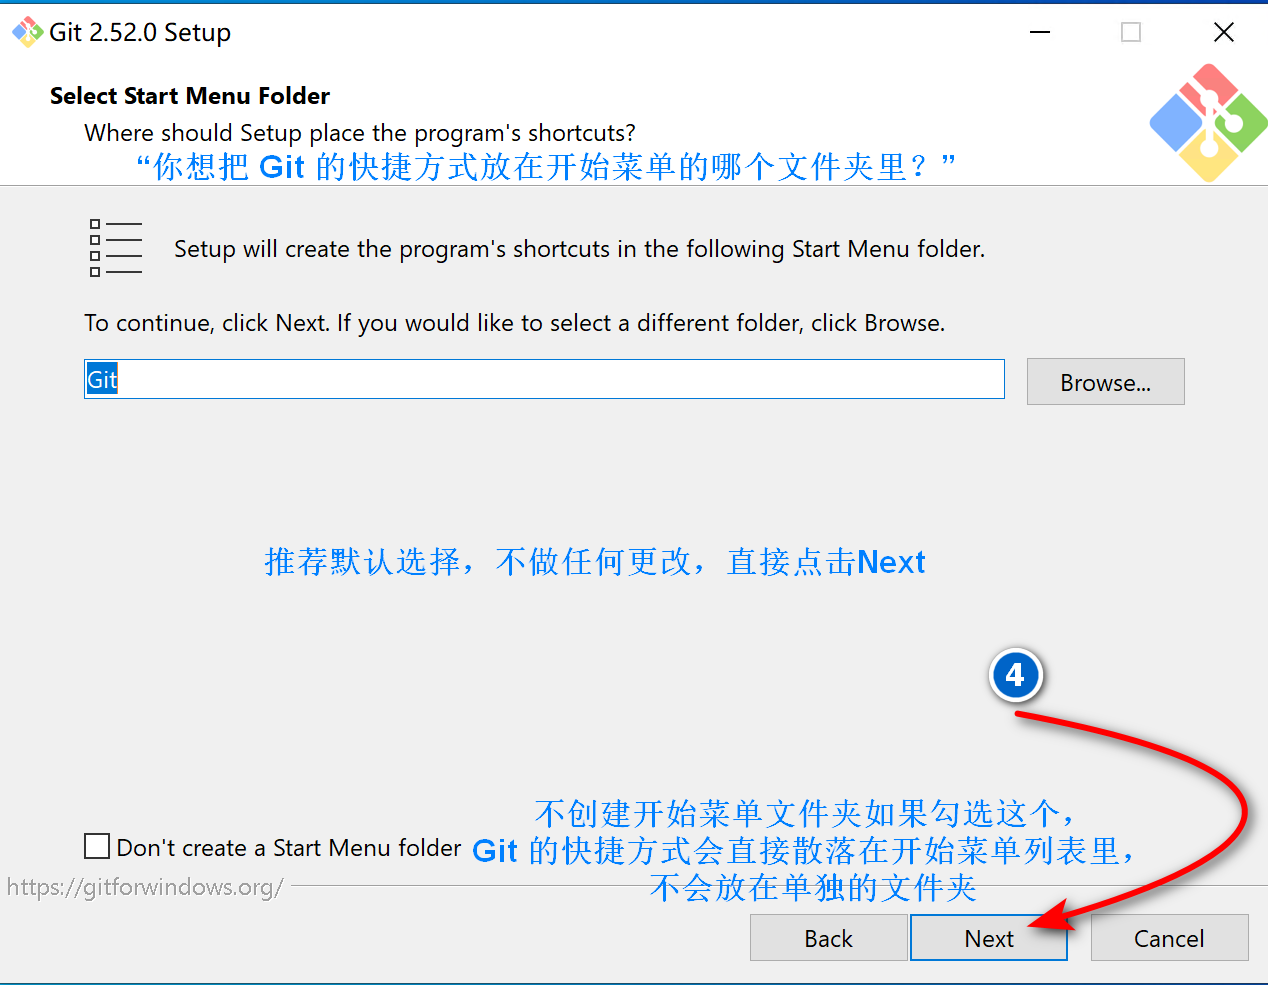
Task: Click the Git 2.52.0 Setup title text
Action: (x=140, y=32)
